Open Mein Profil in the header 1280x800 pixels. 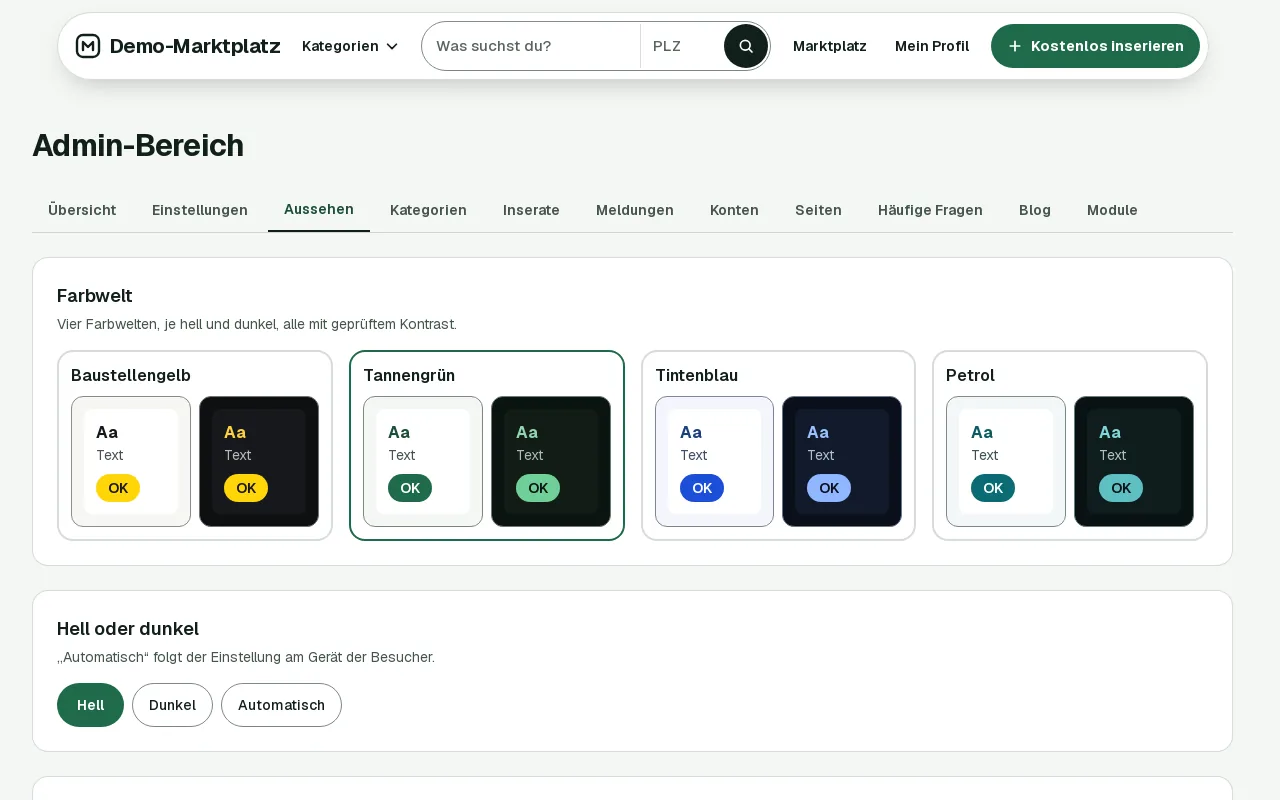932,46
